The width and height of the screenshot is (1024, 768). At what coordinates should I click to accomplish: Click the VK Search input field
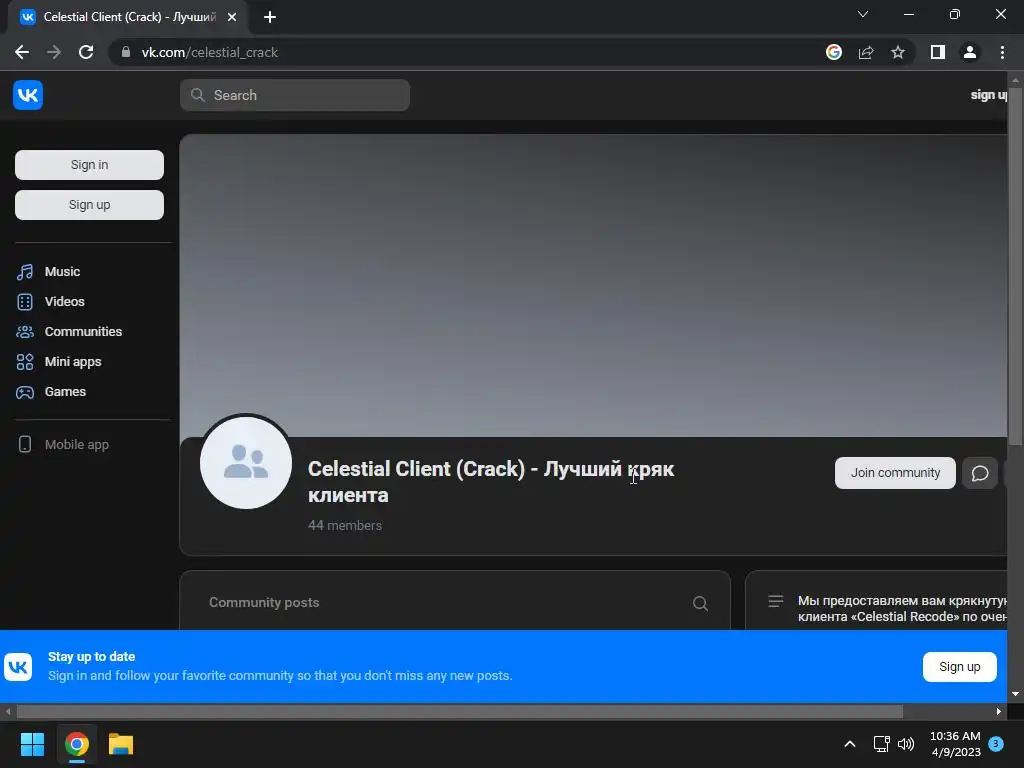tap(295, 95)
